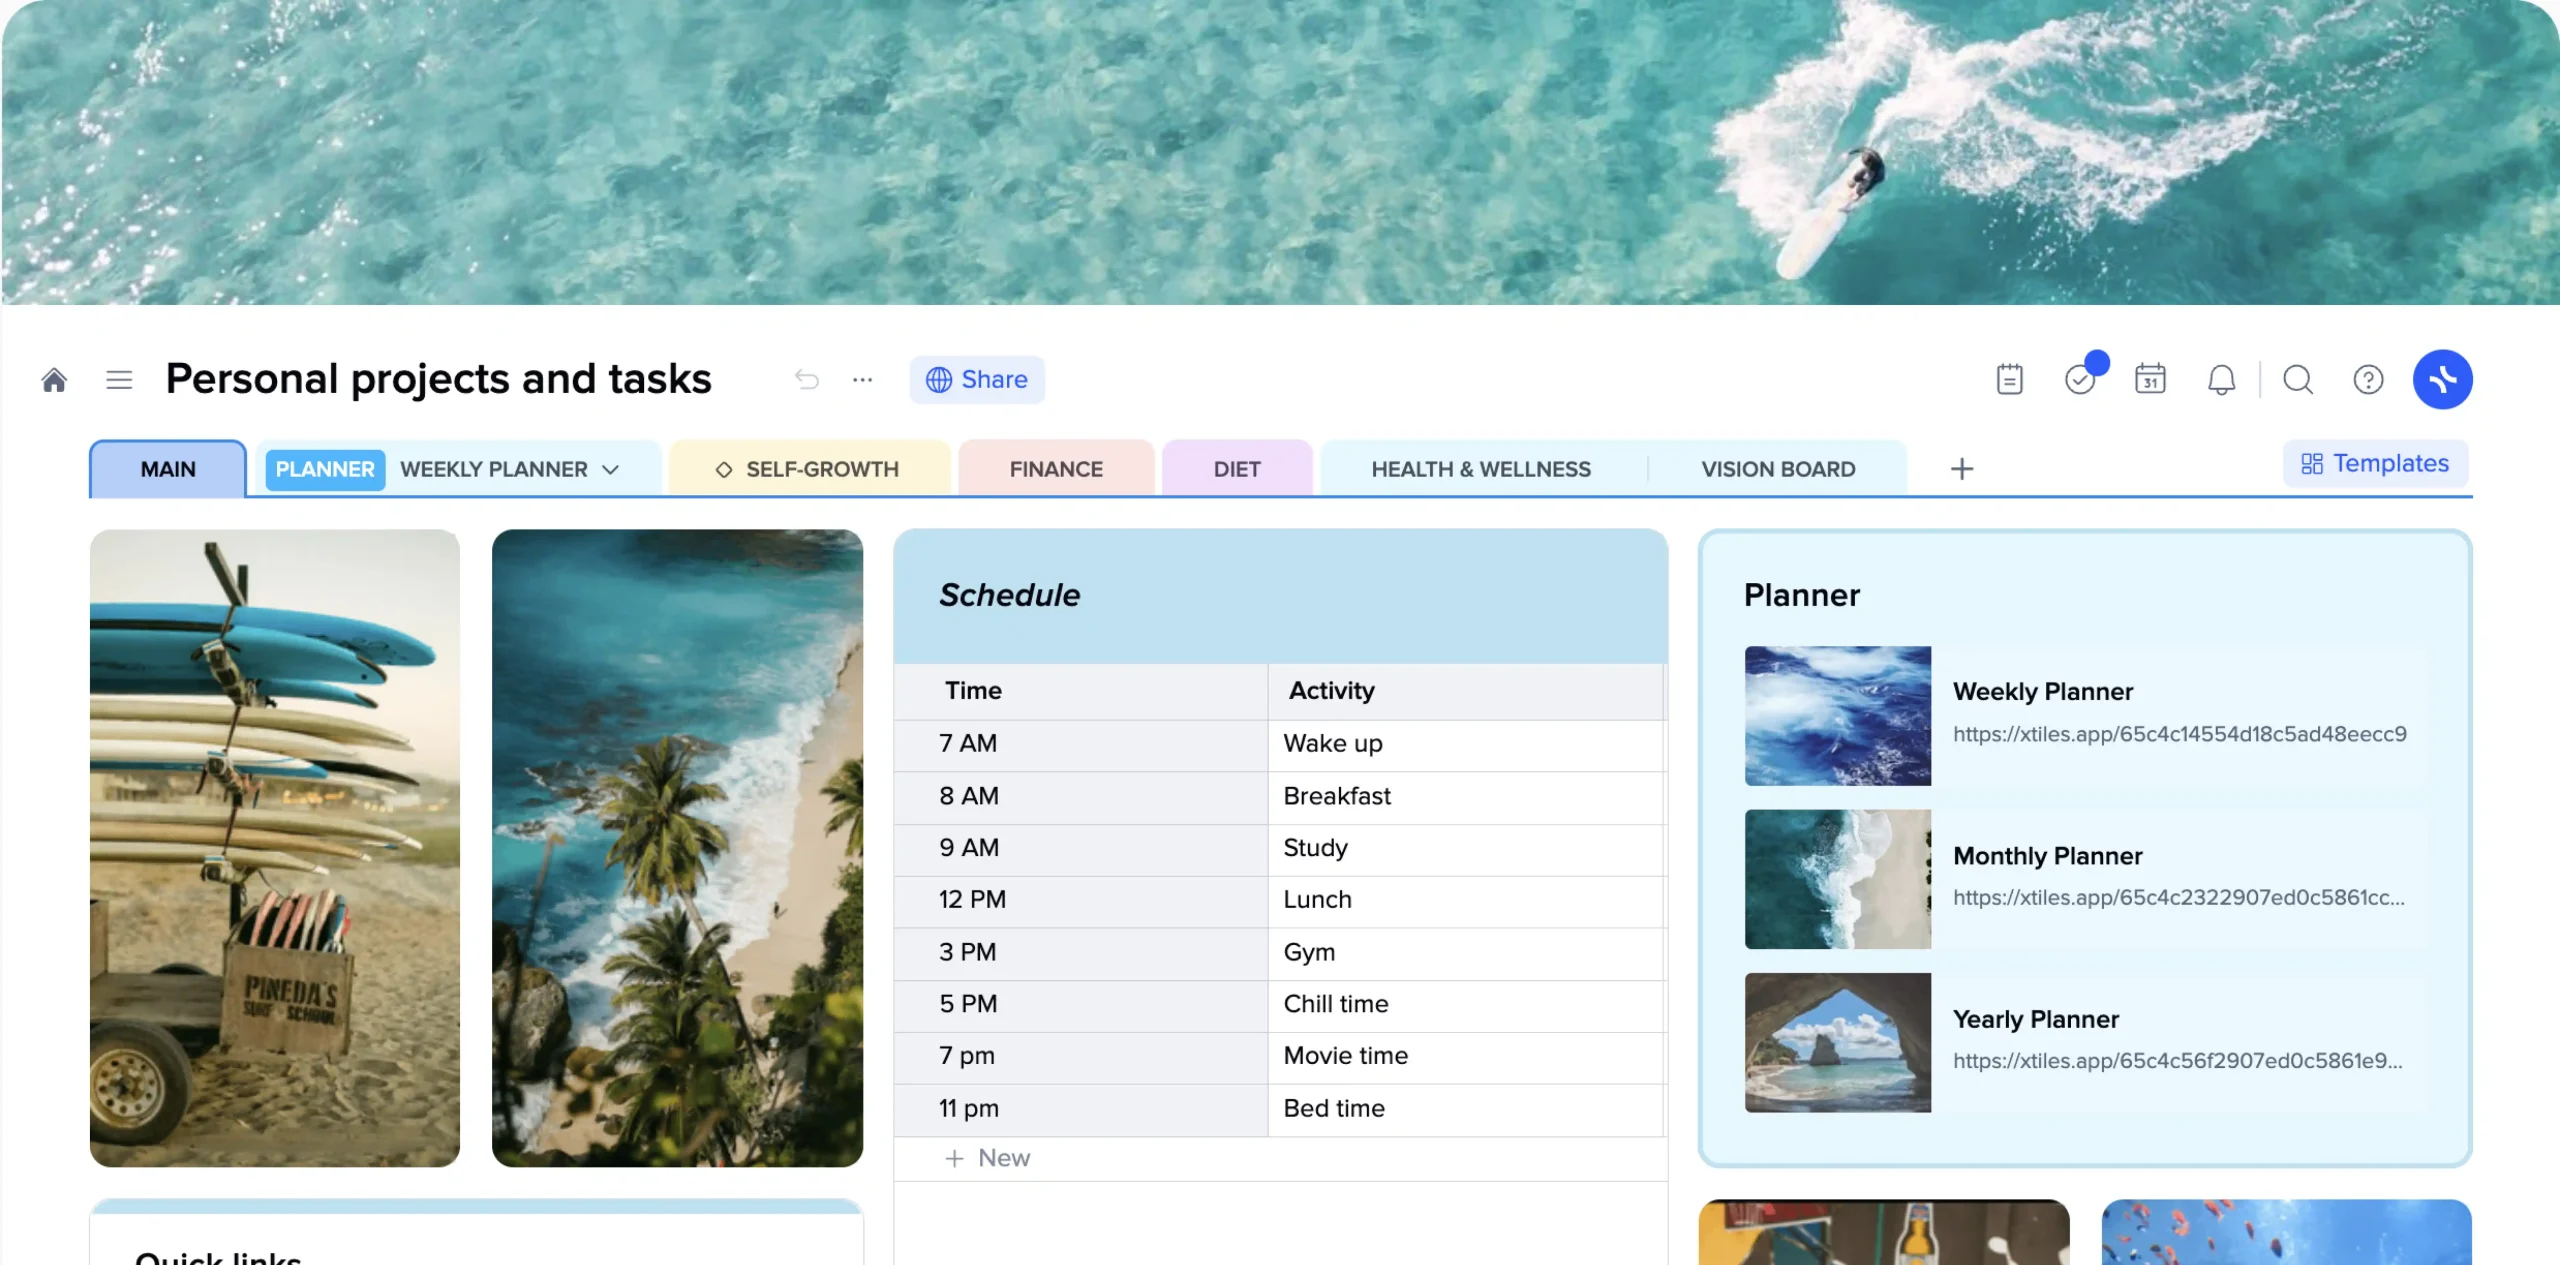This screenshot has width=2560, height=1265.
Task: Open the calendar icon in top bar
Action: click(2150, 377)
